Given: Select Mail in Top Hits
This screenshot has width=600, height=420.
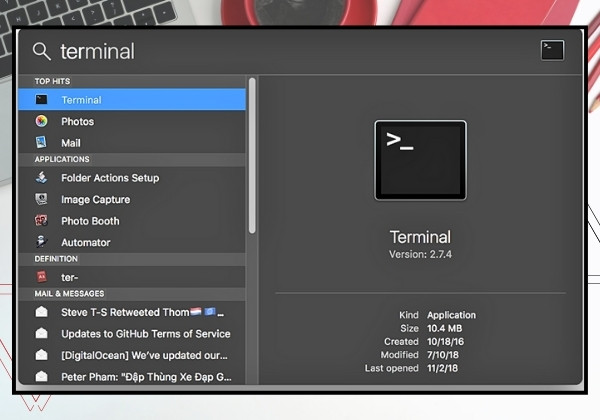Looking at the screenshot, I should coord(132,143).
